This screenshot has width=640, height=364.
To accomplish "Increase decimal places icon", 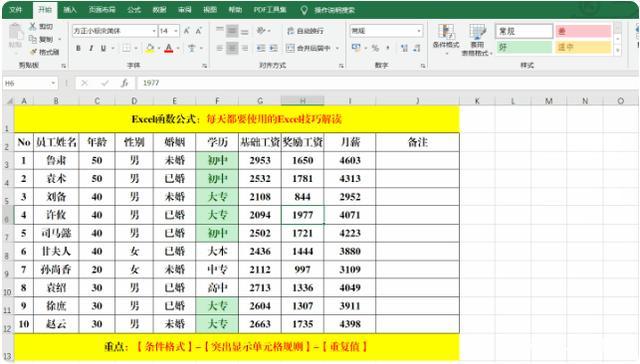I will [x=404, y=48].
